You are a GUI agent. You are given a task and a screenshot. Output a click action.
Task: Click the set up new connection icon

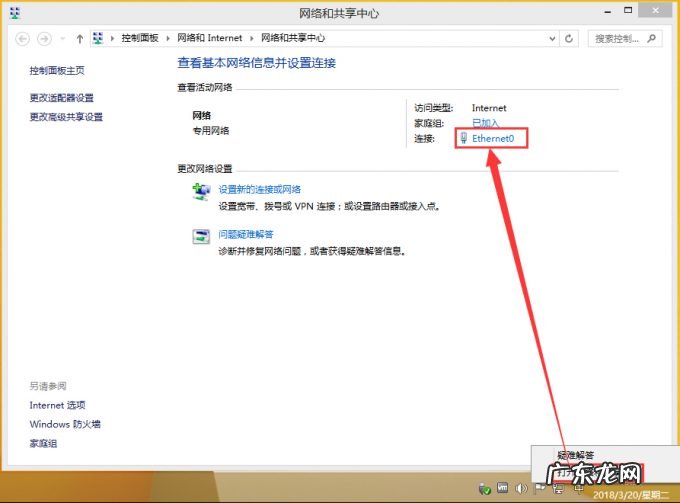tap(201, 192)
